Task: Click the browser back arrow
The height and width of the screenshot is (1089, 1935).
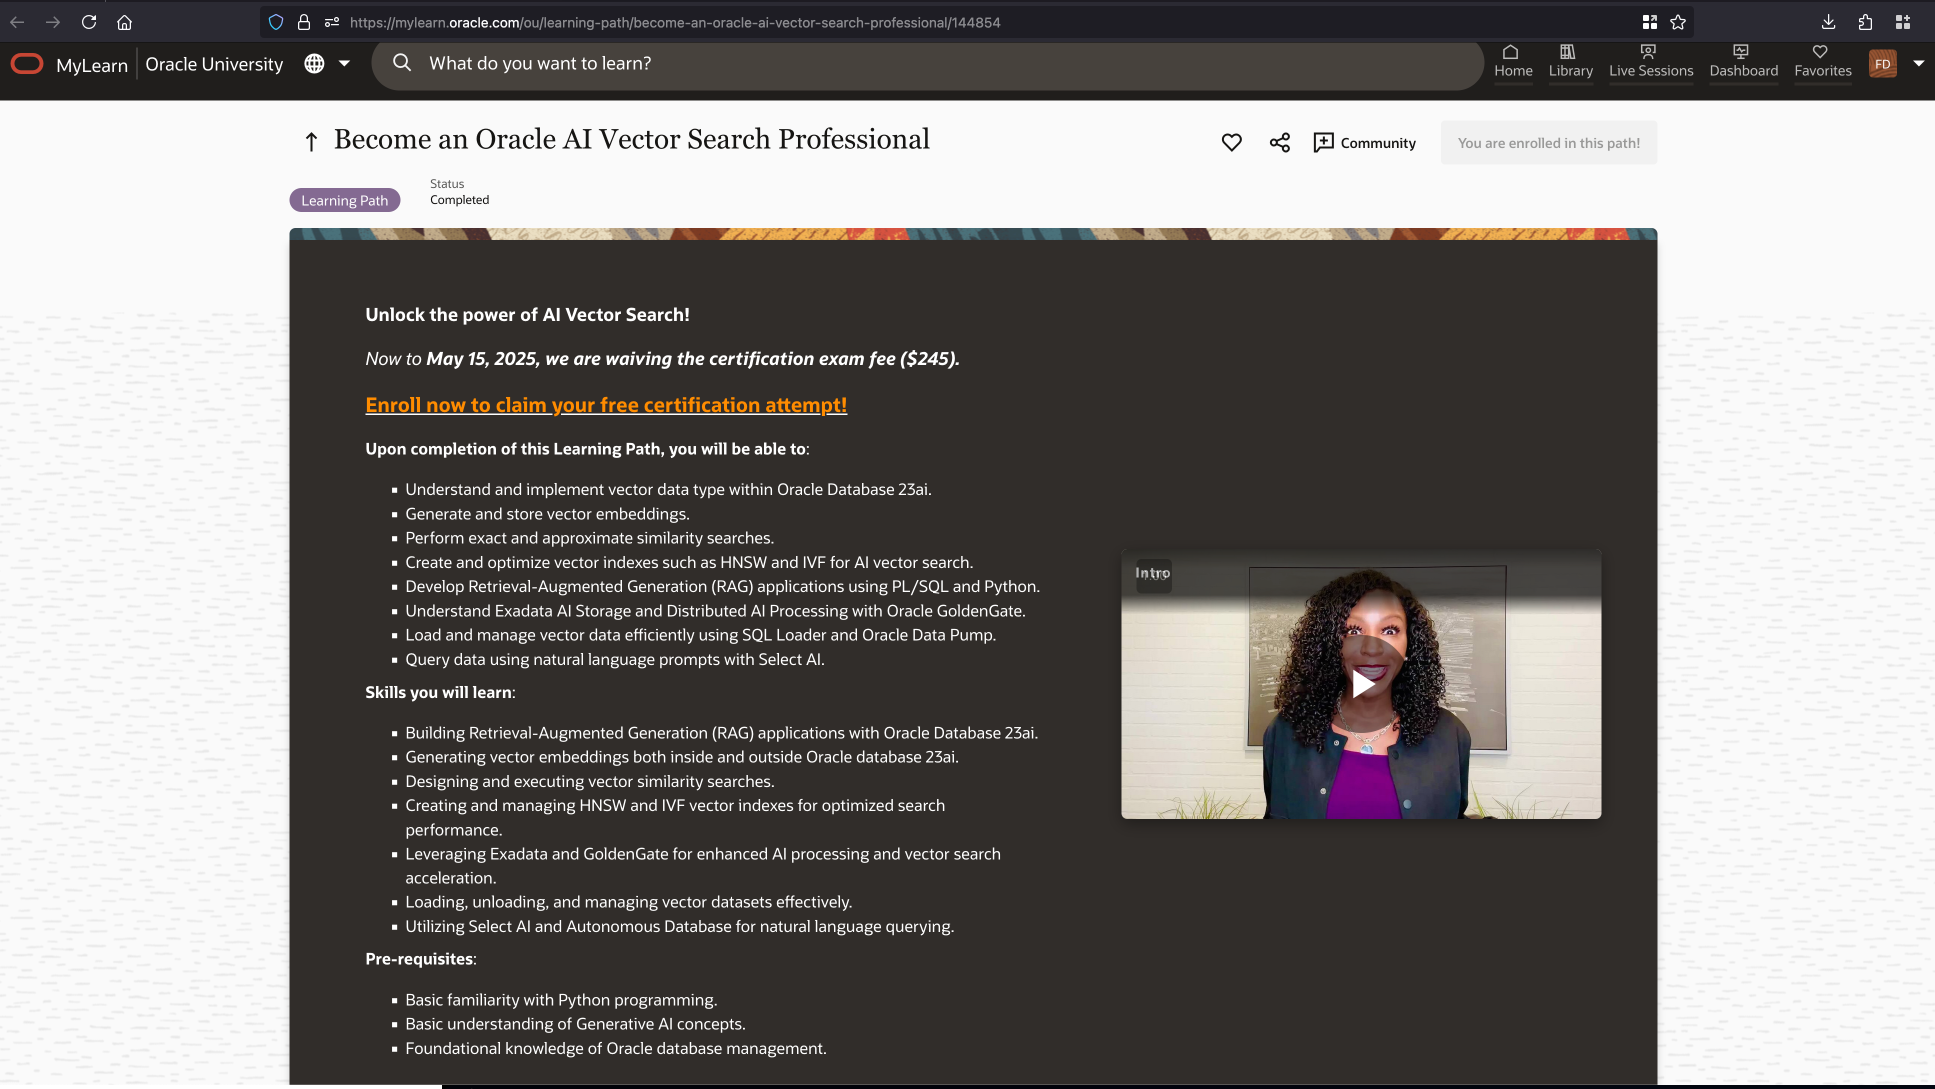Action: tap(17, 22)
